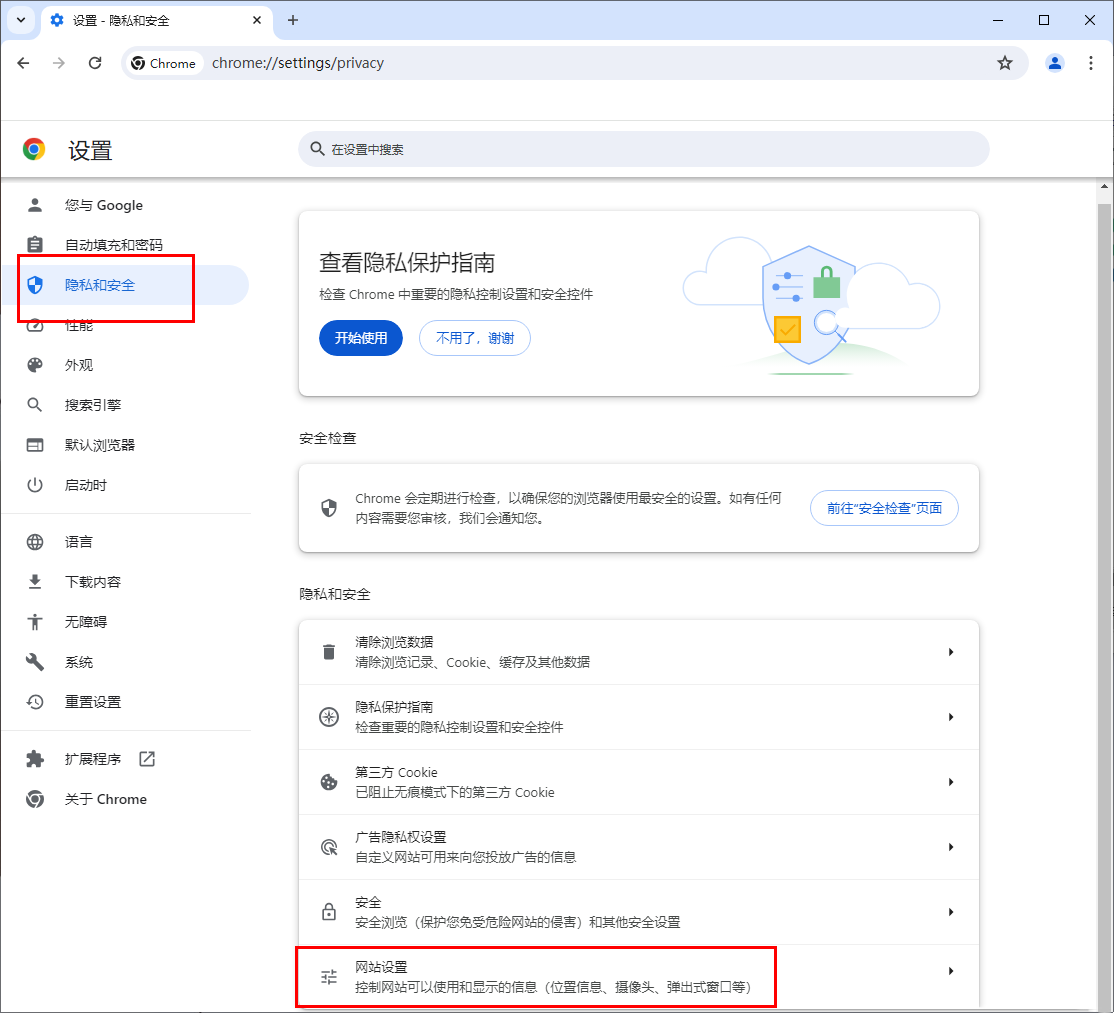This screenshot has width=1114, height=1013.
Task: Select 隐私和安全 in sidebar
Action: [x=125, y=285]
